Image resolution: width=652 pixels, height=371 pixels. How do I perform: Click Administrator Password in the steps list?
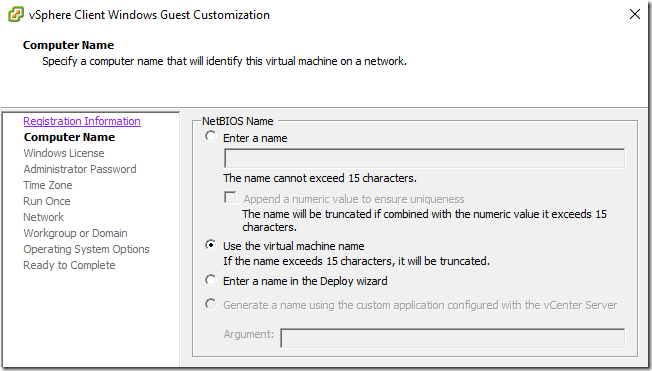pos(80,169)
